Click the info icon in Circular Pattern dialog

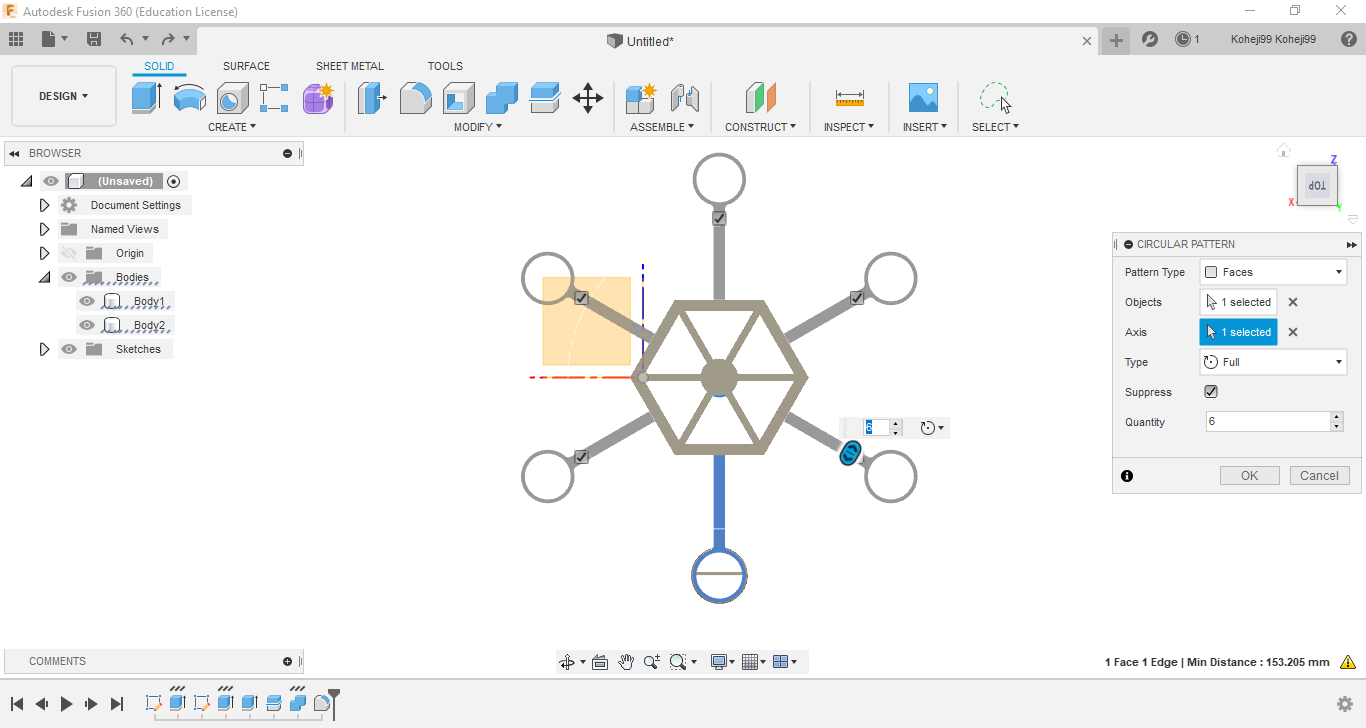(x=1127, y=476)
